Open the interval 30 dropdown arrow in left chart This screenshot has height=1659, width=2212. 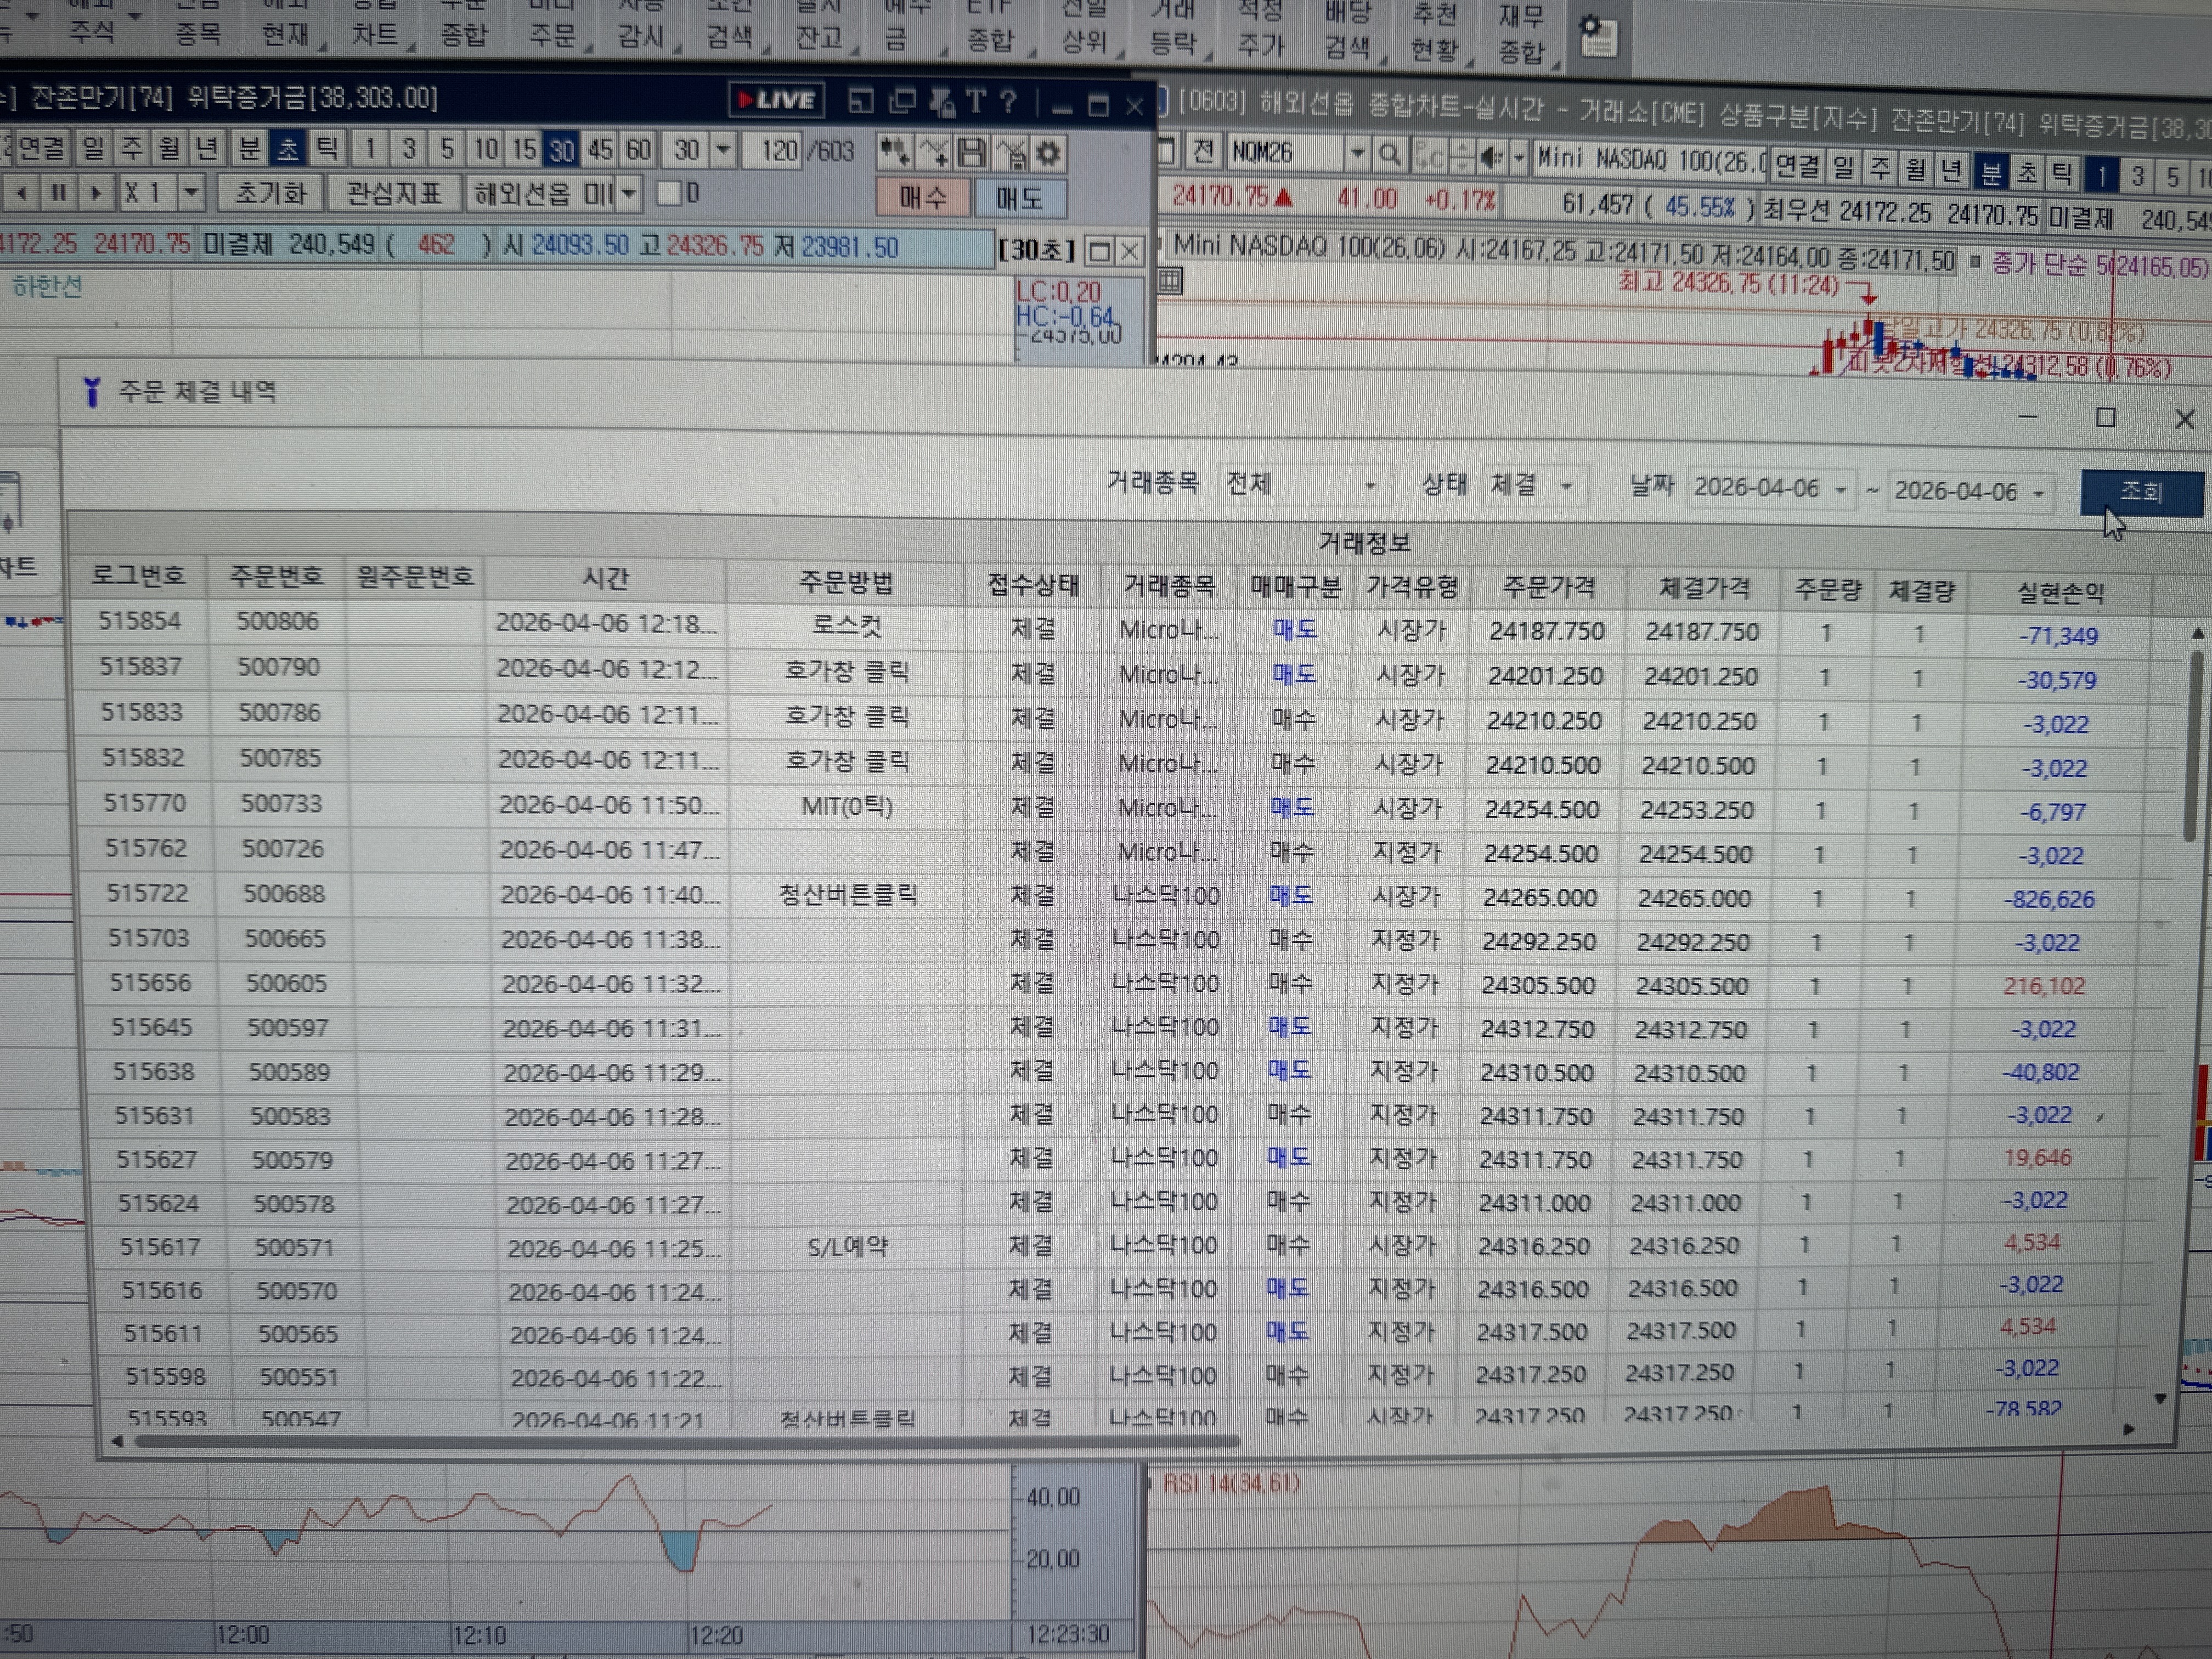tap(723, 152)
